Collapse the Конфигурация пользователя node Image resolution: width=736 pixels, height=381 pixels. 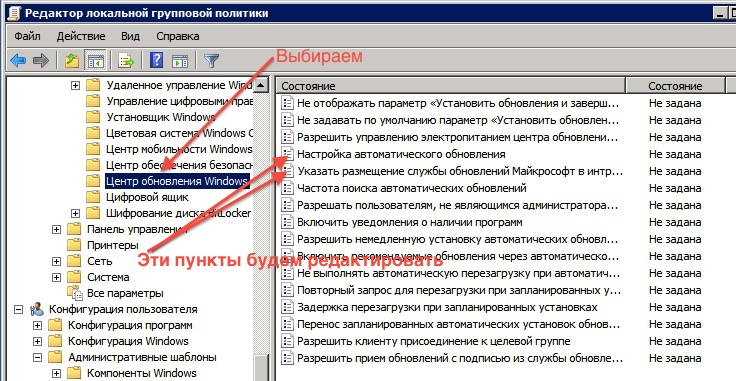tap(18, 310)
